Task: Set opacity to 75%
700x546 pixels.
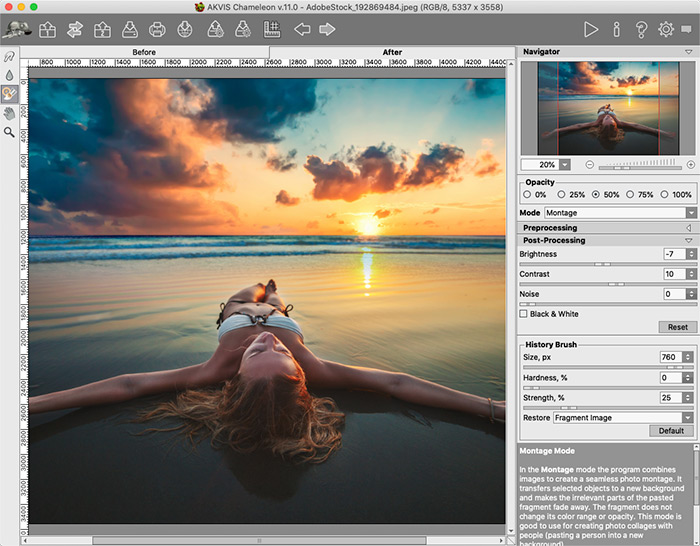Action: tap(632, 195)
